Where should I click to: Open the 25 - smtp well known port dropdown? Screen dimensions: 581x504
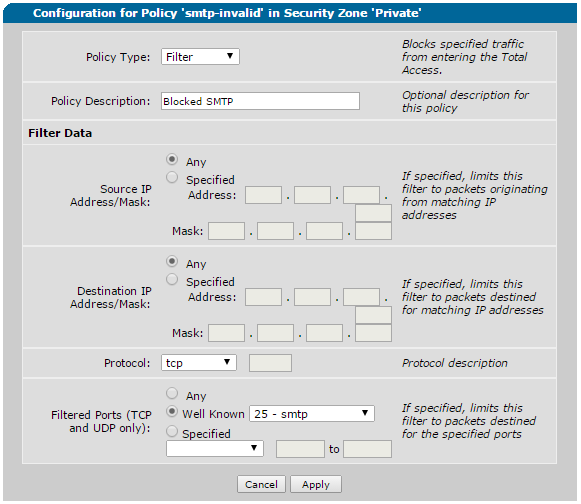click(x=312, y=414)
